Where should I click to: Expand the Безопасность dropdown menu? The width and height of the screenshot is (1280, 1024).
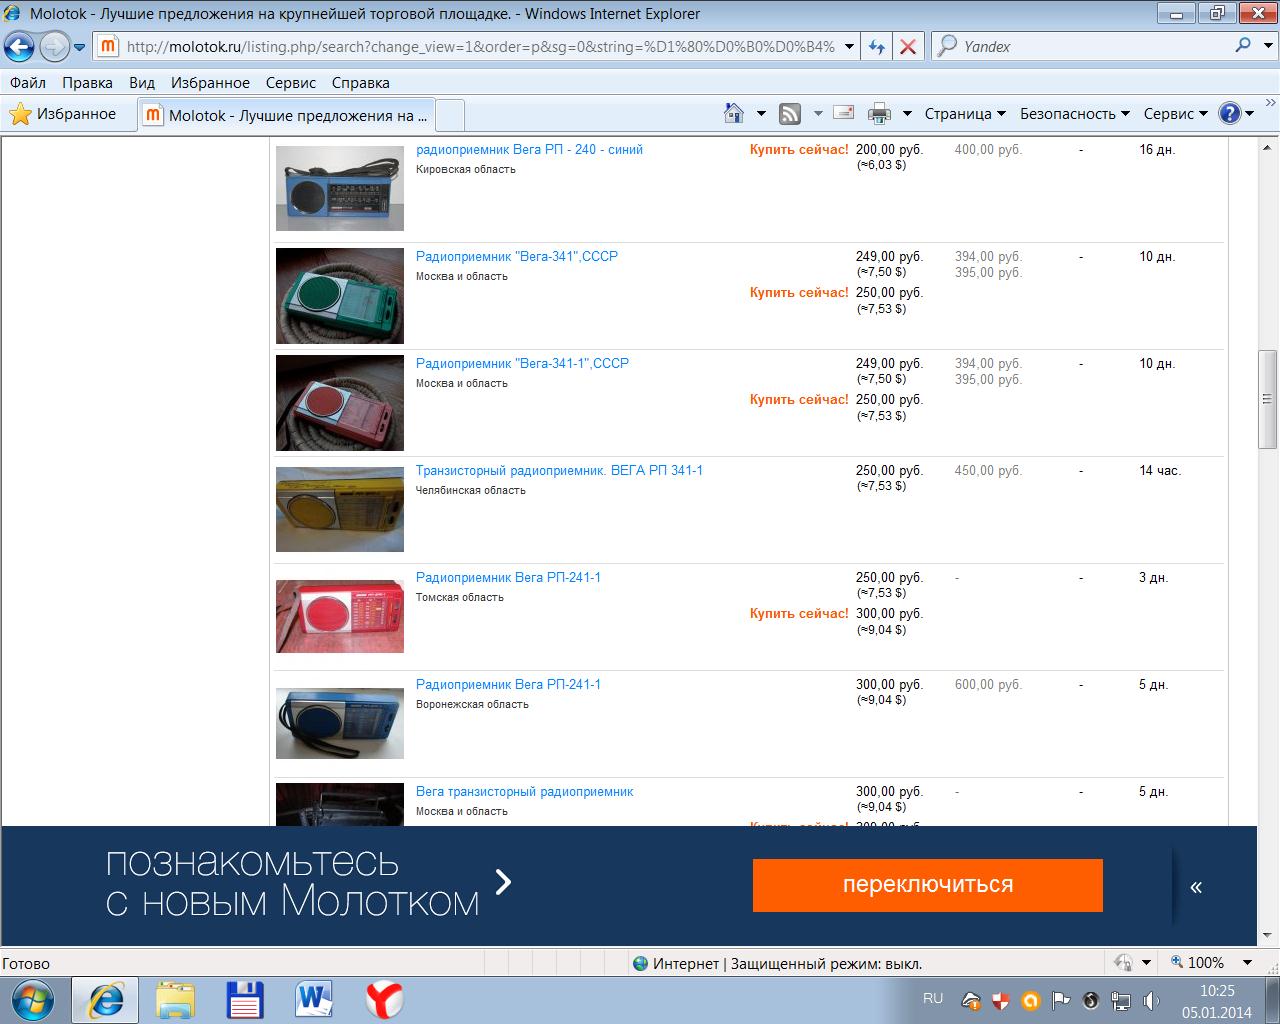tap(1074, 114)
